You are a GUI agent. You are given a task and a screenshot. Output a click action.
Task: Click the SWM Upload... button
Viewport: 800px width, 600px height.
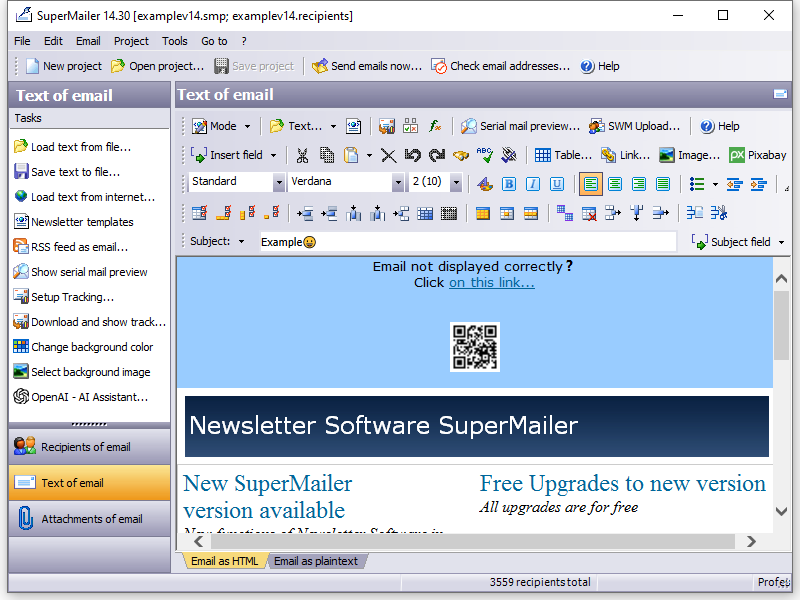[635, 126]
